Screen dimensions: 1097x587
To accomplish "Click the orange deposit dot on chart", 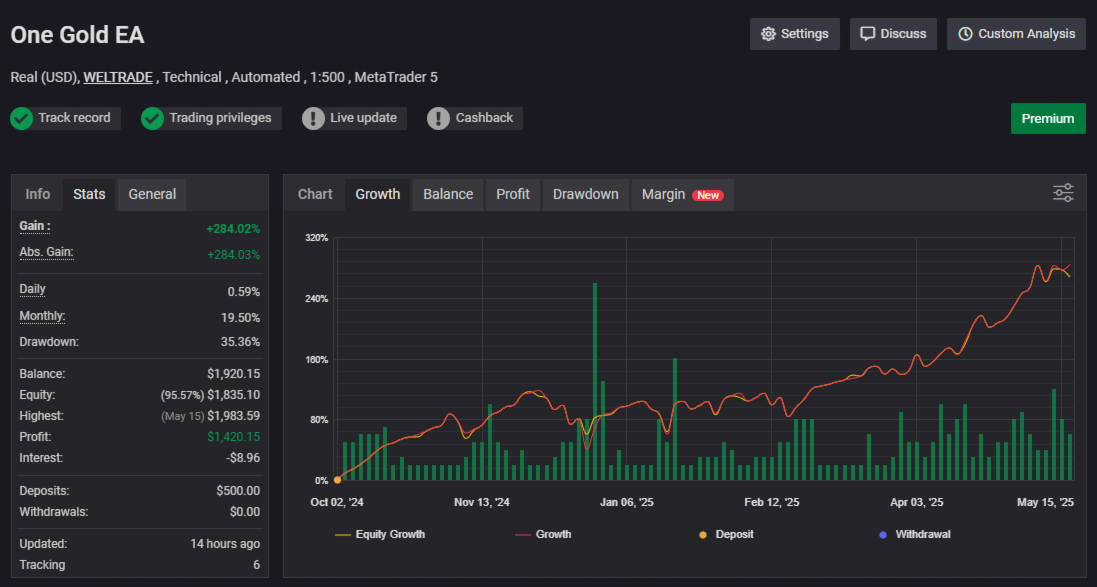I will (x=337, y=480).
